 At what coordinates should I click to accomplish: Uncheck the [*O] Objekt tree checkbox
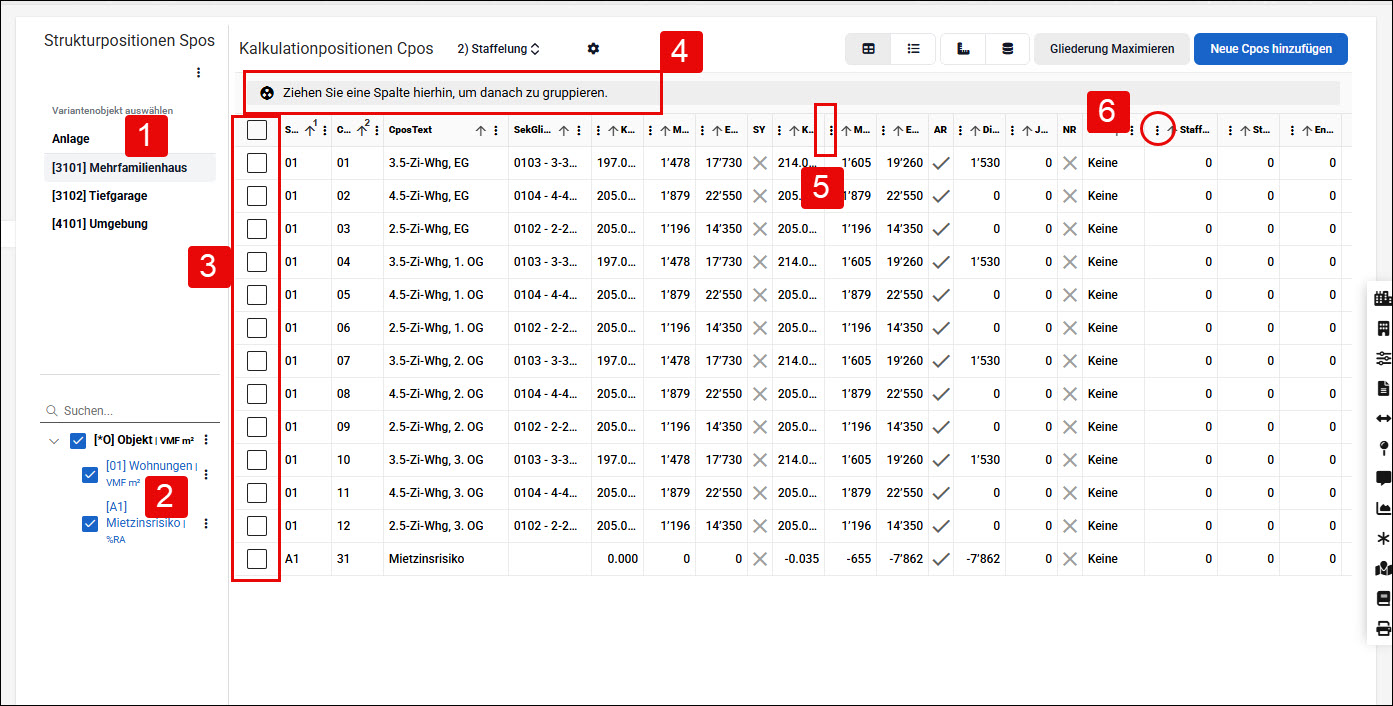click(78, 440)
